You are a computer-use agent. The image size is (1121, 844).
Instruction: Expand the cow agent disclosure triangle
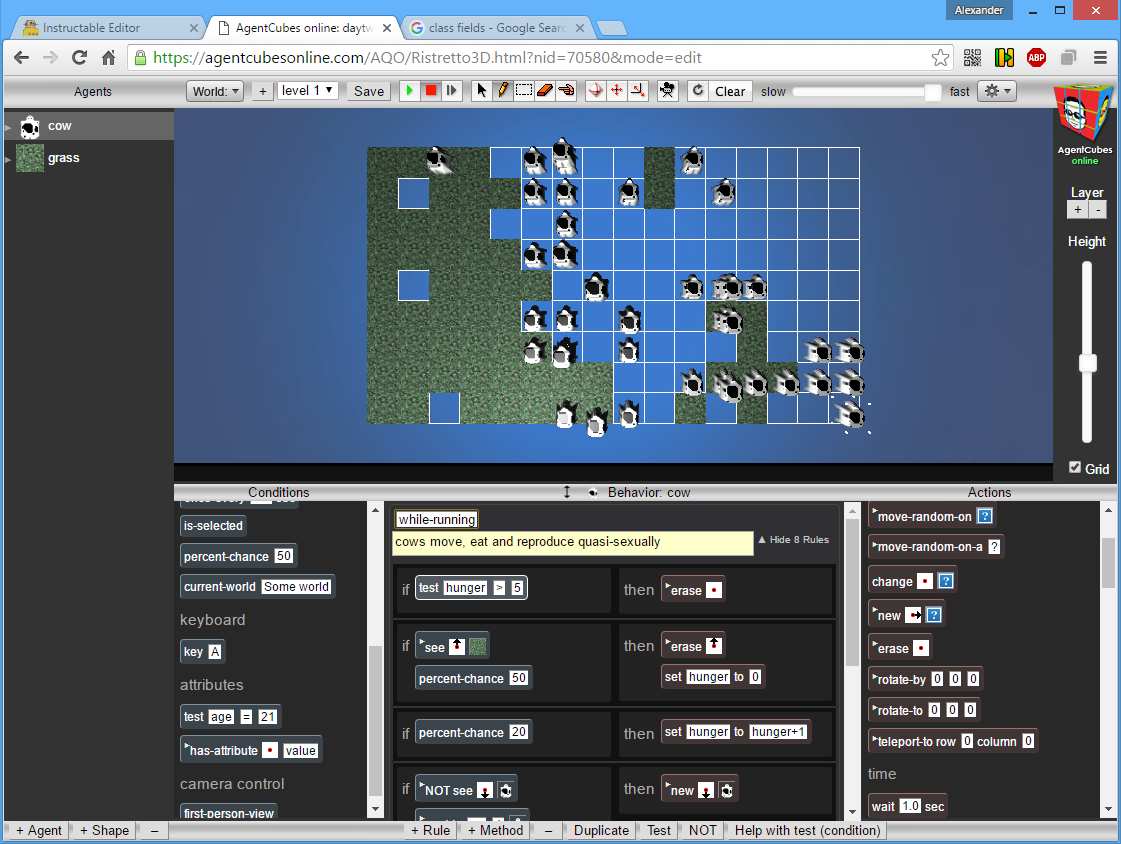click(8, 128)
